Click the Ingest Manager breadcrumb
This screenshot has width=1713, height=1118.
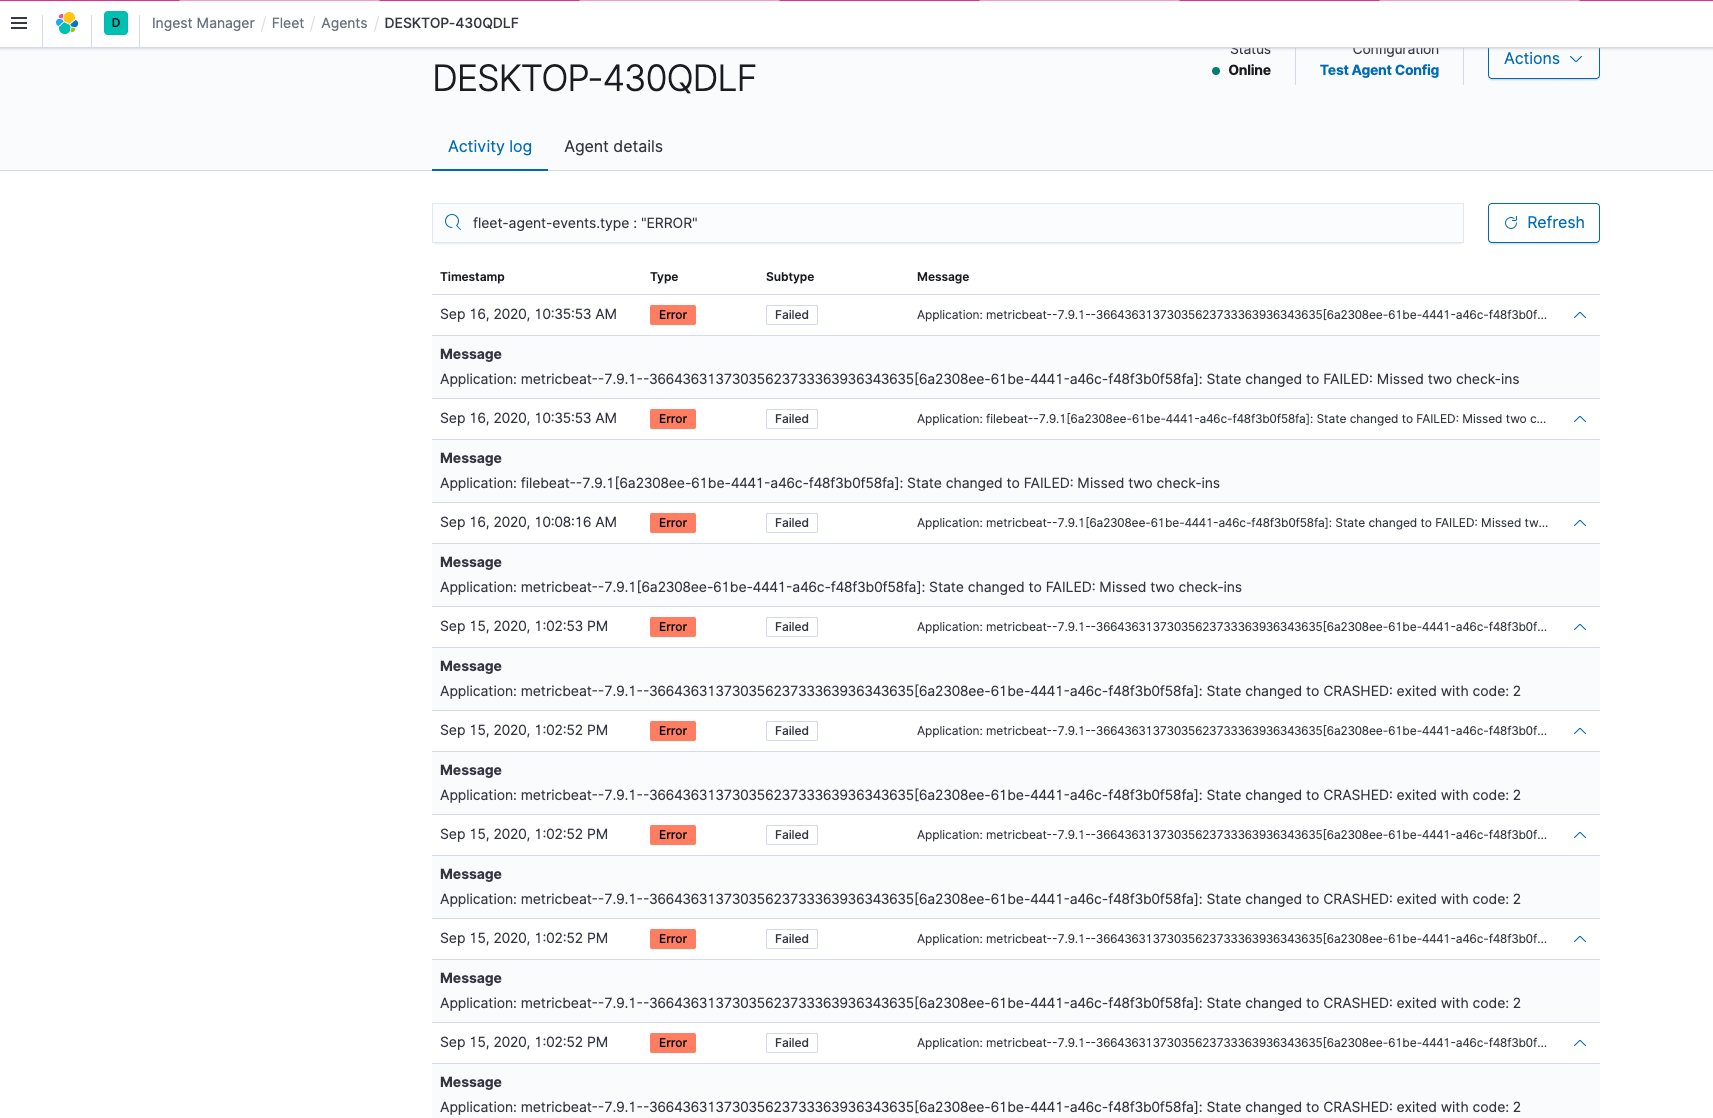[202, 23]
